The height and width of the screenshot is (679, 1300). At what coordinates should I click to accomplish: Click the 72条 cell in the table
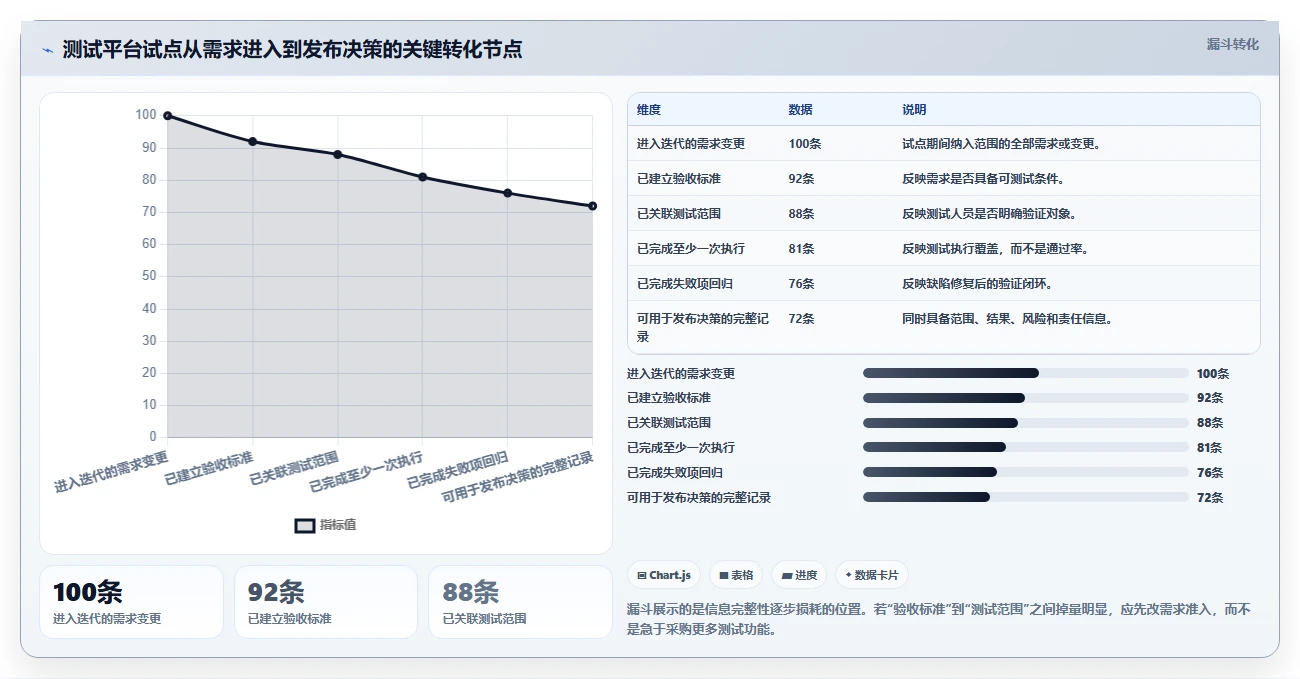click(x=801, y=319)
